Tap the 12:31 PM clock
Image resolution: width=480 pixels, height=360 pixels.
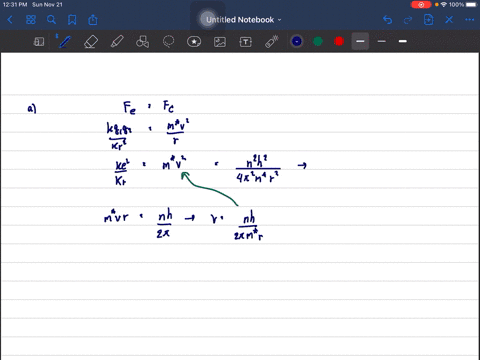(15, 5)
